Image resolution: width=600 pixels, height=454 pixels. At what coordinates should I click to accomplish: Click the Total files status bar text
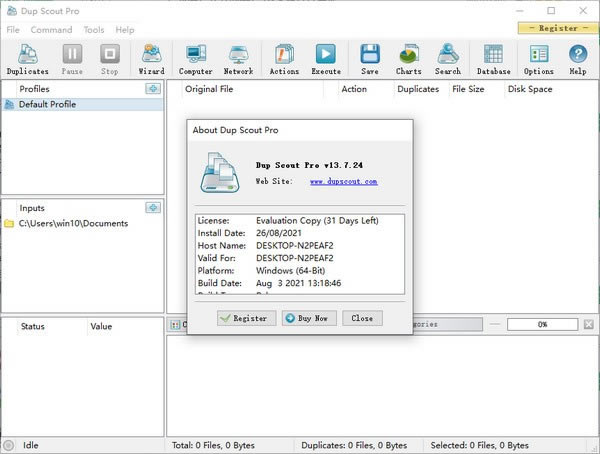click(x=213, y=445)
